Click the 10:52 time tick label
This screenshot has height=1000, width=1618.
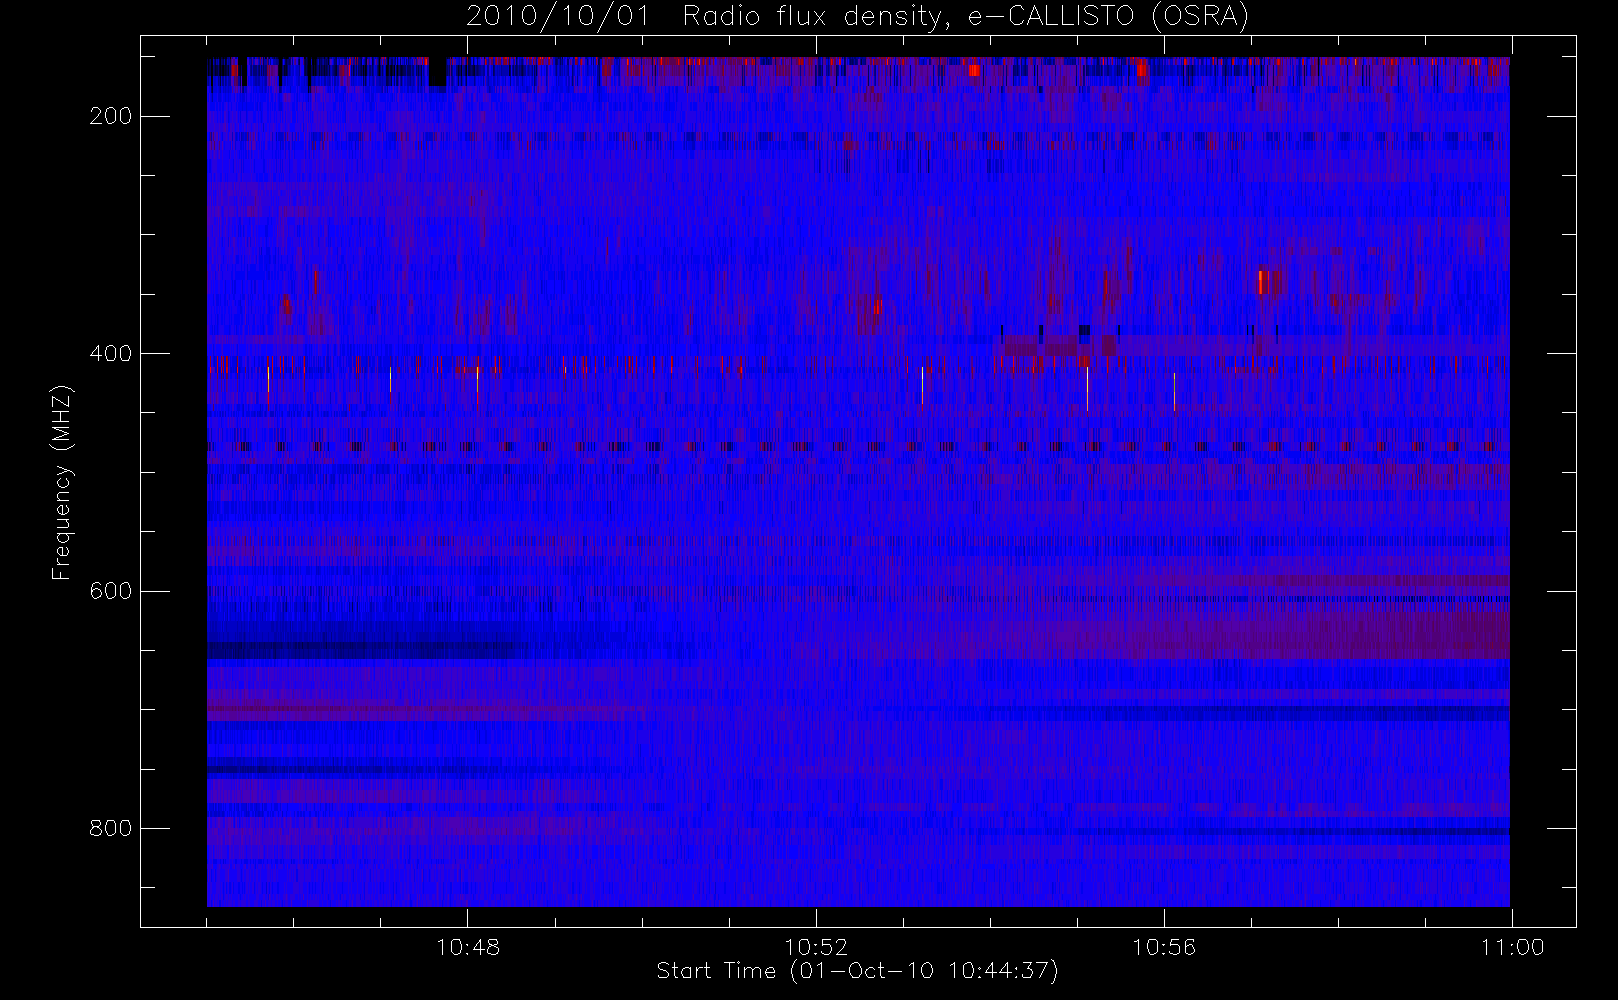point(816,947)
